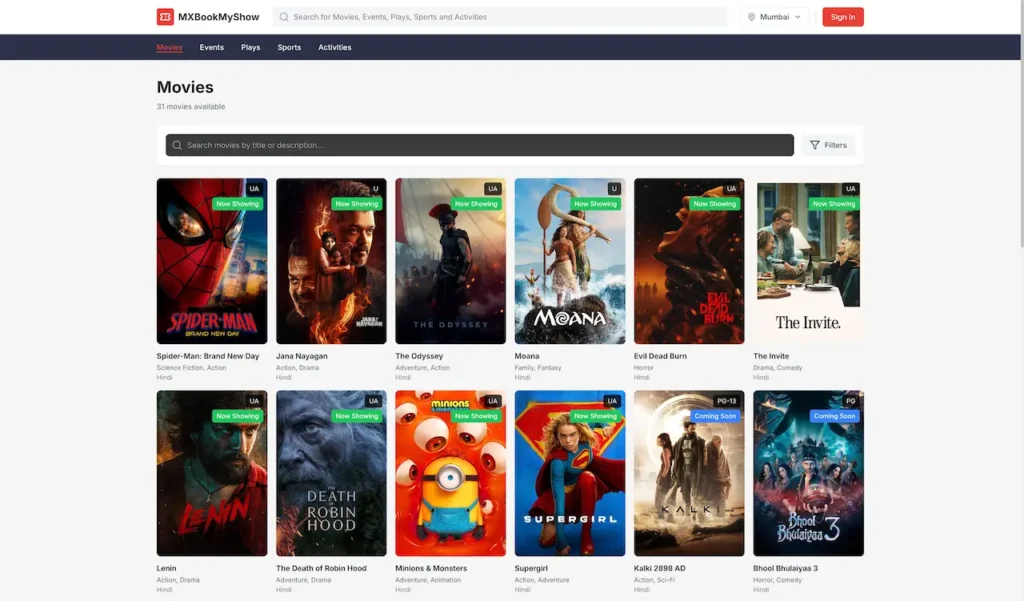Viewport: 1024px width, 601px height.
Task: Open the Moana poster
Action: pos(569,261)
